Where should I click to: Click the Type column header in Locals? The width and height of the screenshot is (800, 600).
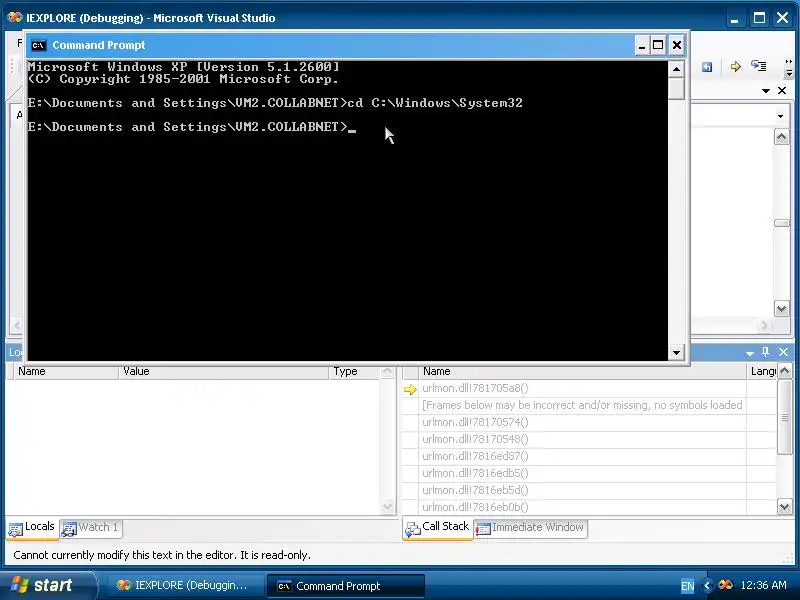tap(354, 371)
